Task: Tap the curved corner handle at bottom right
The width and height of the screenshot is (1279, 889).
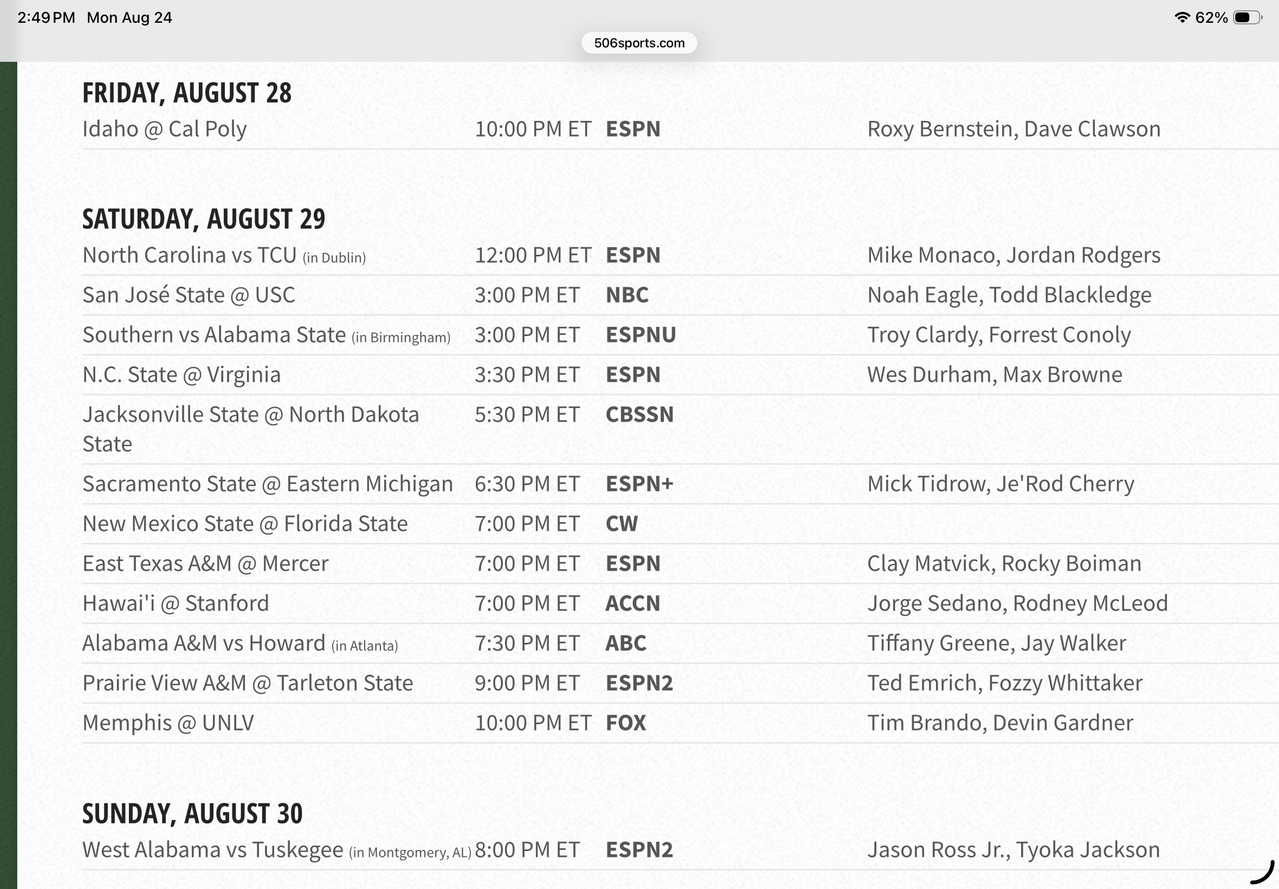Action: pyautogui.click(x=1264, y=872)
